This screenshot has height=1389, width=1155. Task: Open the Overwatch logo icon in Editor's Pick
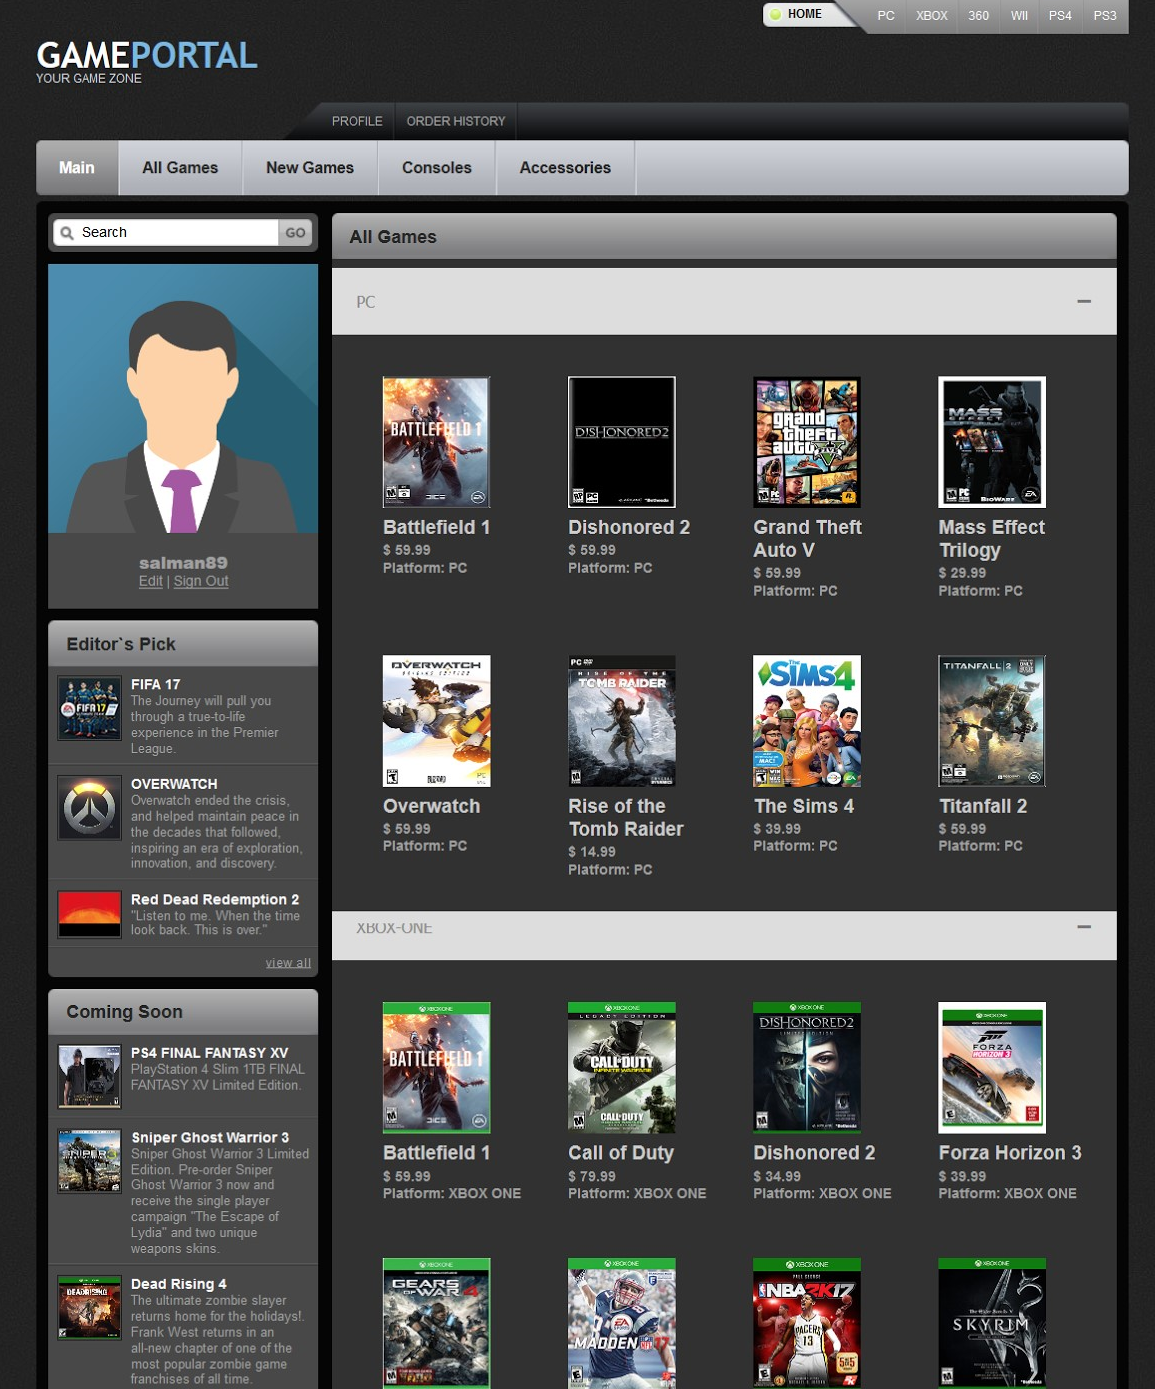click(x=89, y=808)
